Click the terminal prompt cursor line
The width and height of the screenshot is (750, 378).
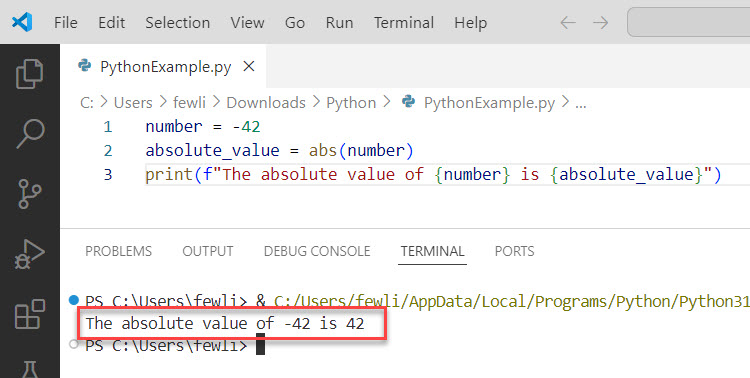tap(175, 345)
